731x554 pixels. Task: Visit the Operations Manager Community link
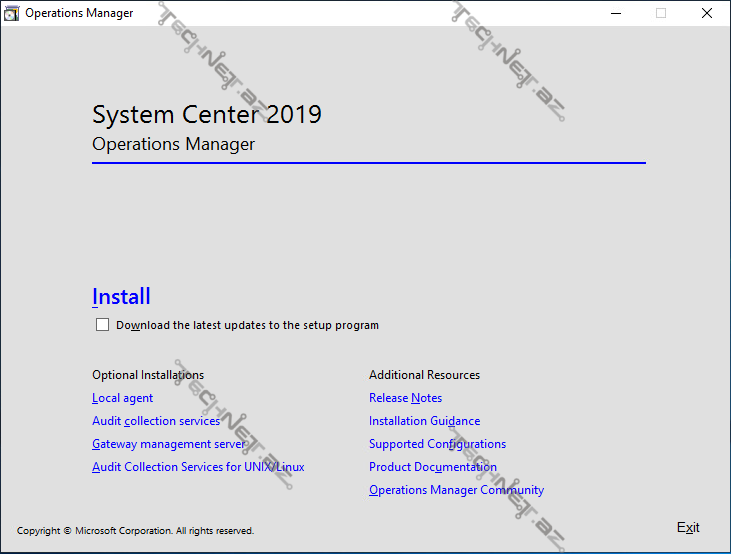(x=456, y=490)
